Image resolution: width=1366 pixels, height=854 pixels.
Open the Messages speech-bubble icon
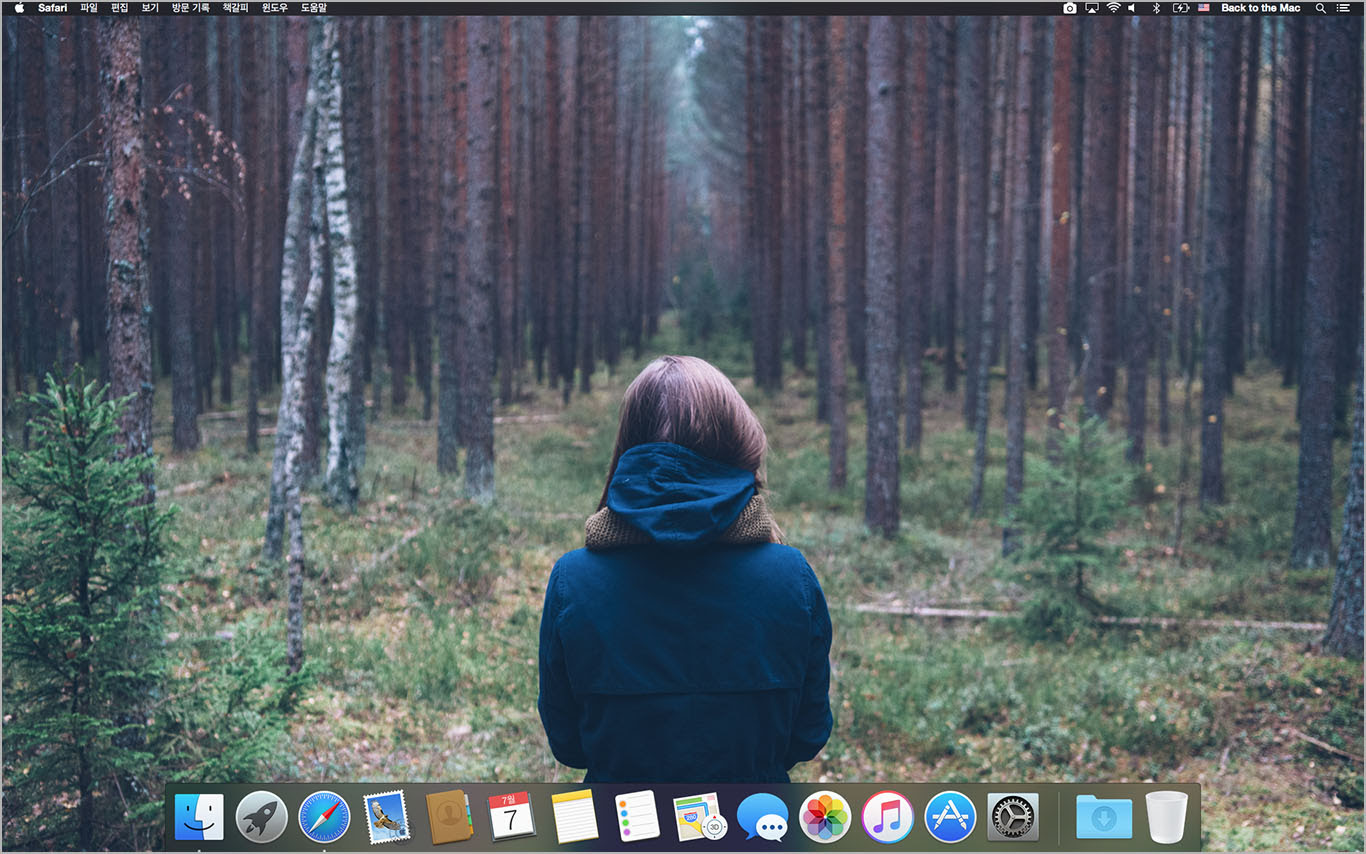[x=762, y=818]
